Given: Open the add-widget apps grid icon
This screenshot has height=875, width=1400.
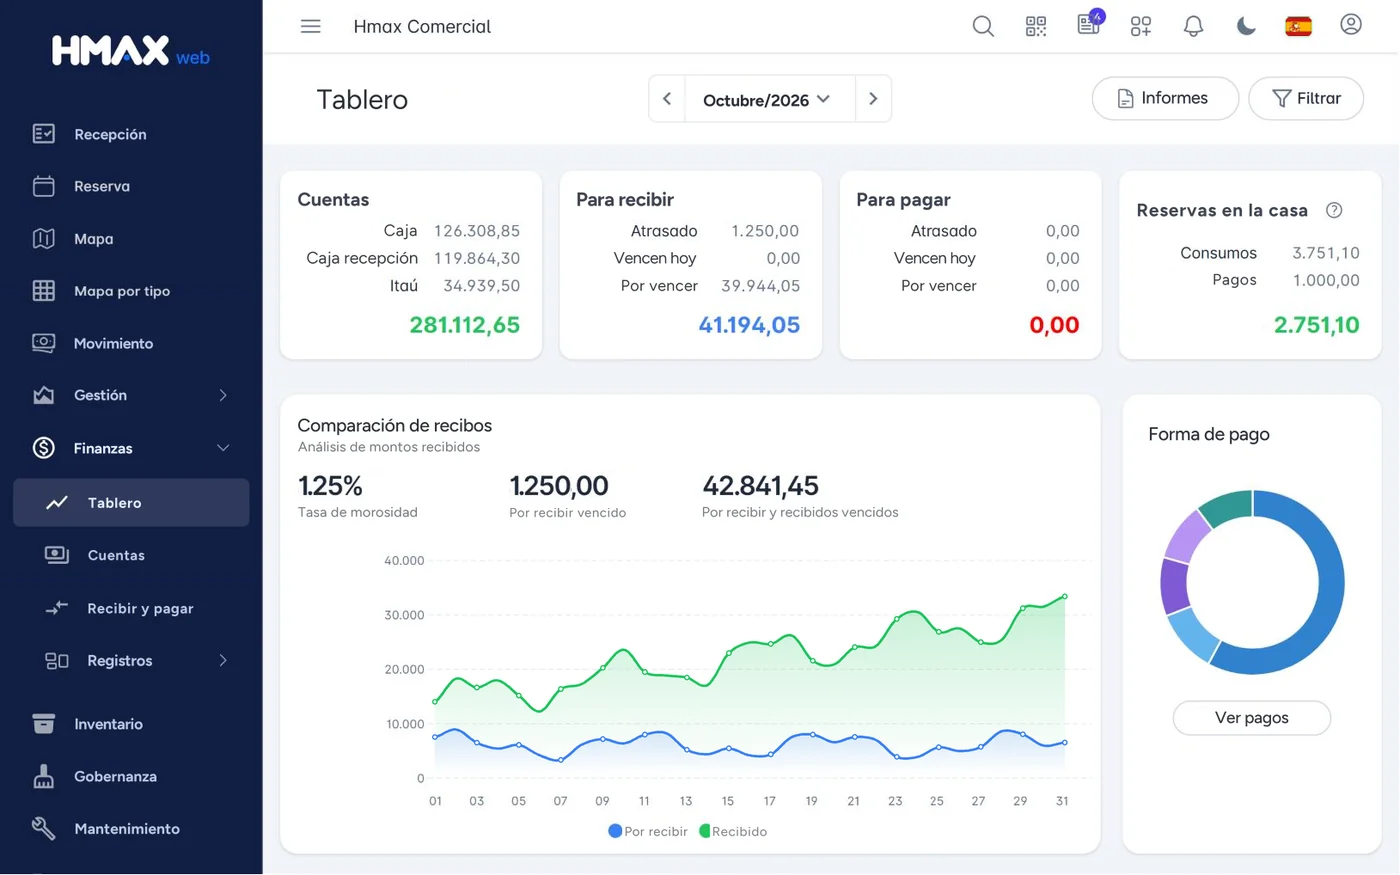Looking at the screenshot, I should (x=1141, y=27).
